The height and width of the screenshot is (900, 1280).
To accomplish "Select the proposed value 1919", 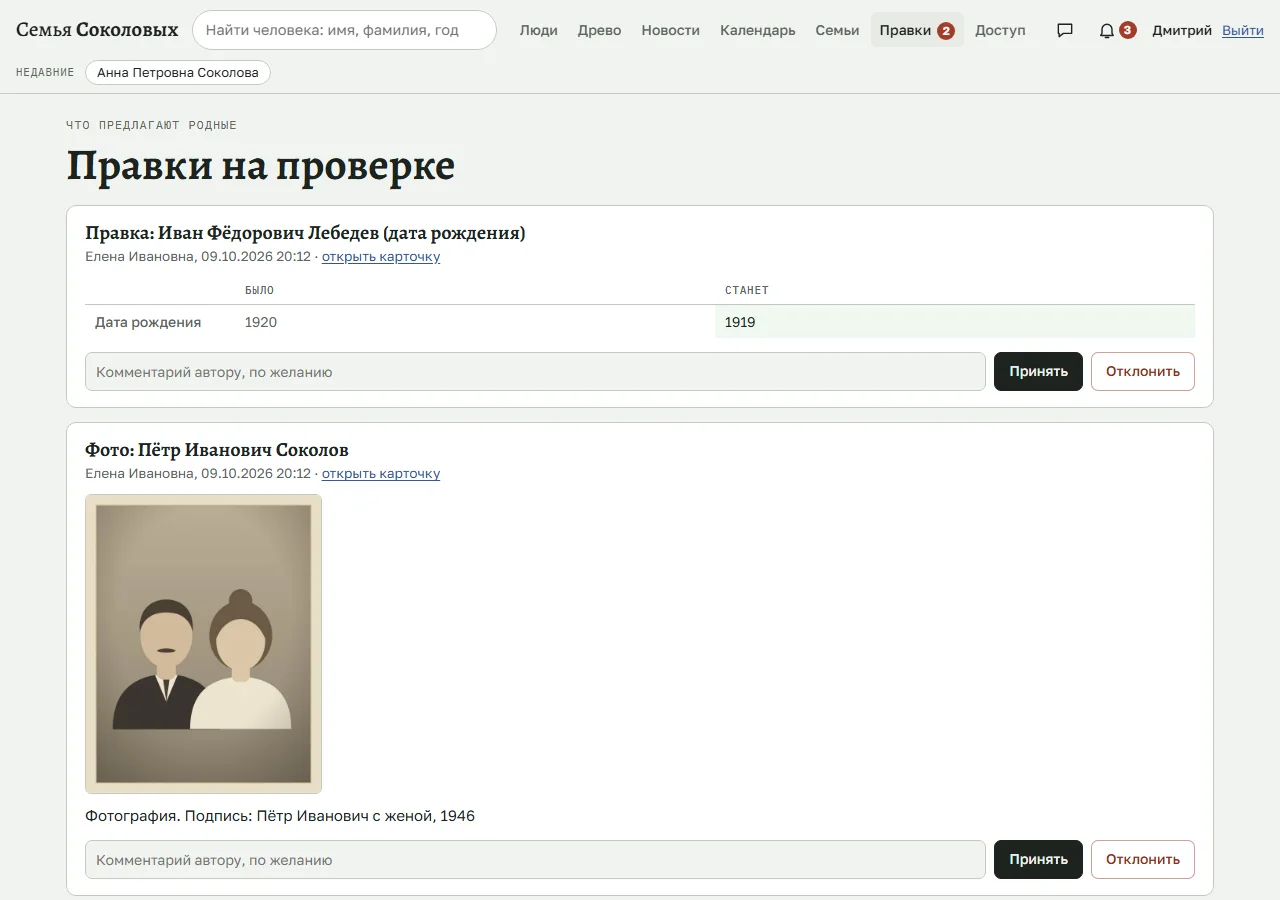I will pyautogui.click(x=740, y=322).
